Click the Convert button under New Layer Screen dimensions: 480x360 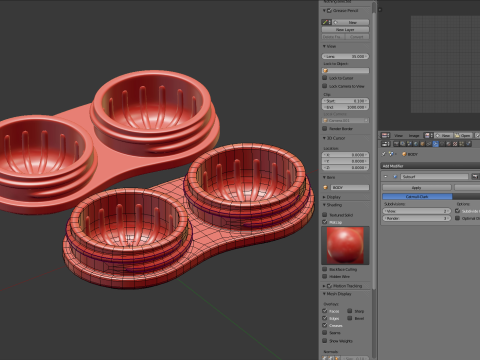tap(356, 37)
